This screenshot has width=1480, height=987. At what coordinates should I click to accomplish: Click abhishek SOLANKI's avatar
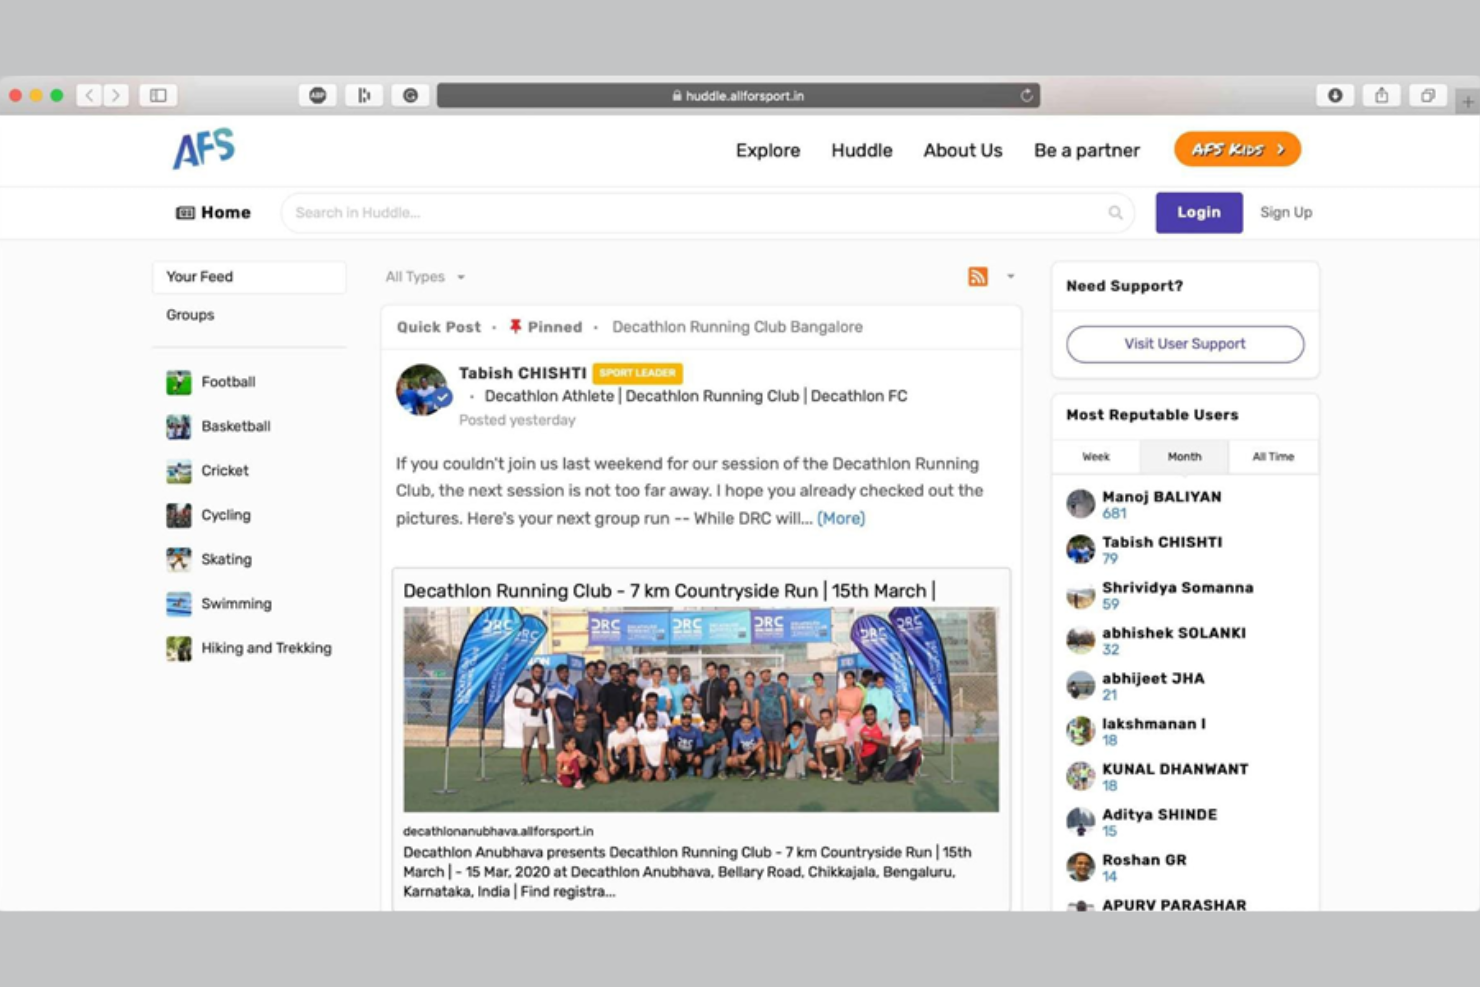click(x=1080, y=640)
